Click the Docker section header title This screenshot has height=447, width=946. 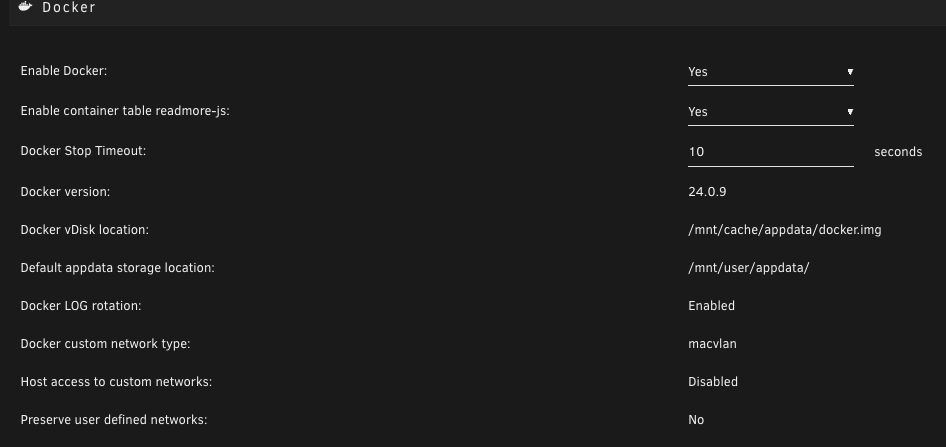(x=69, y=8)
